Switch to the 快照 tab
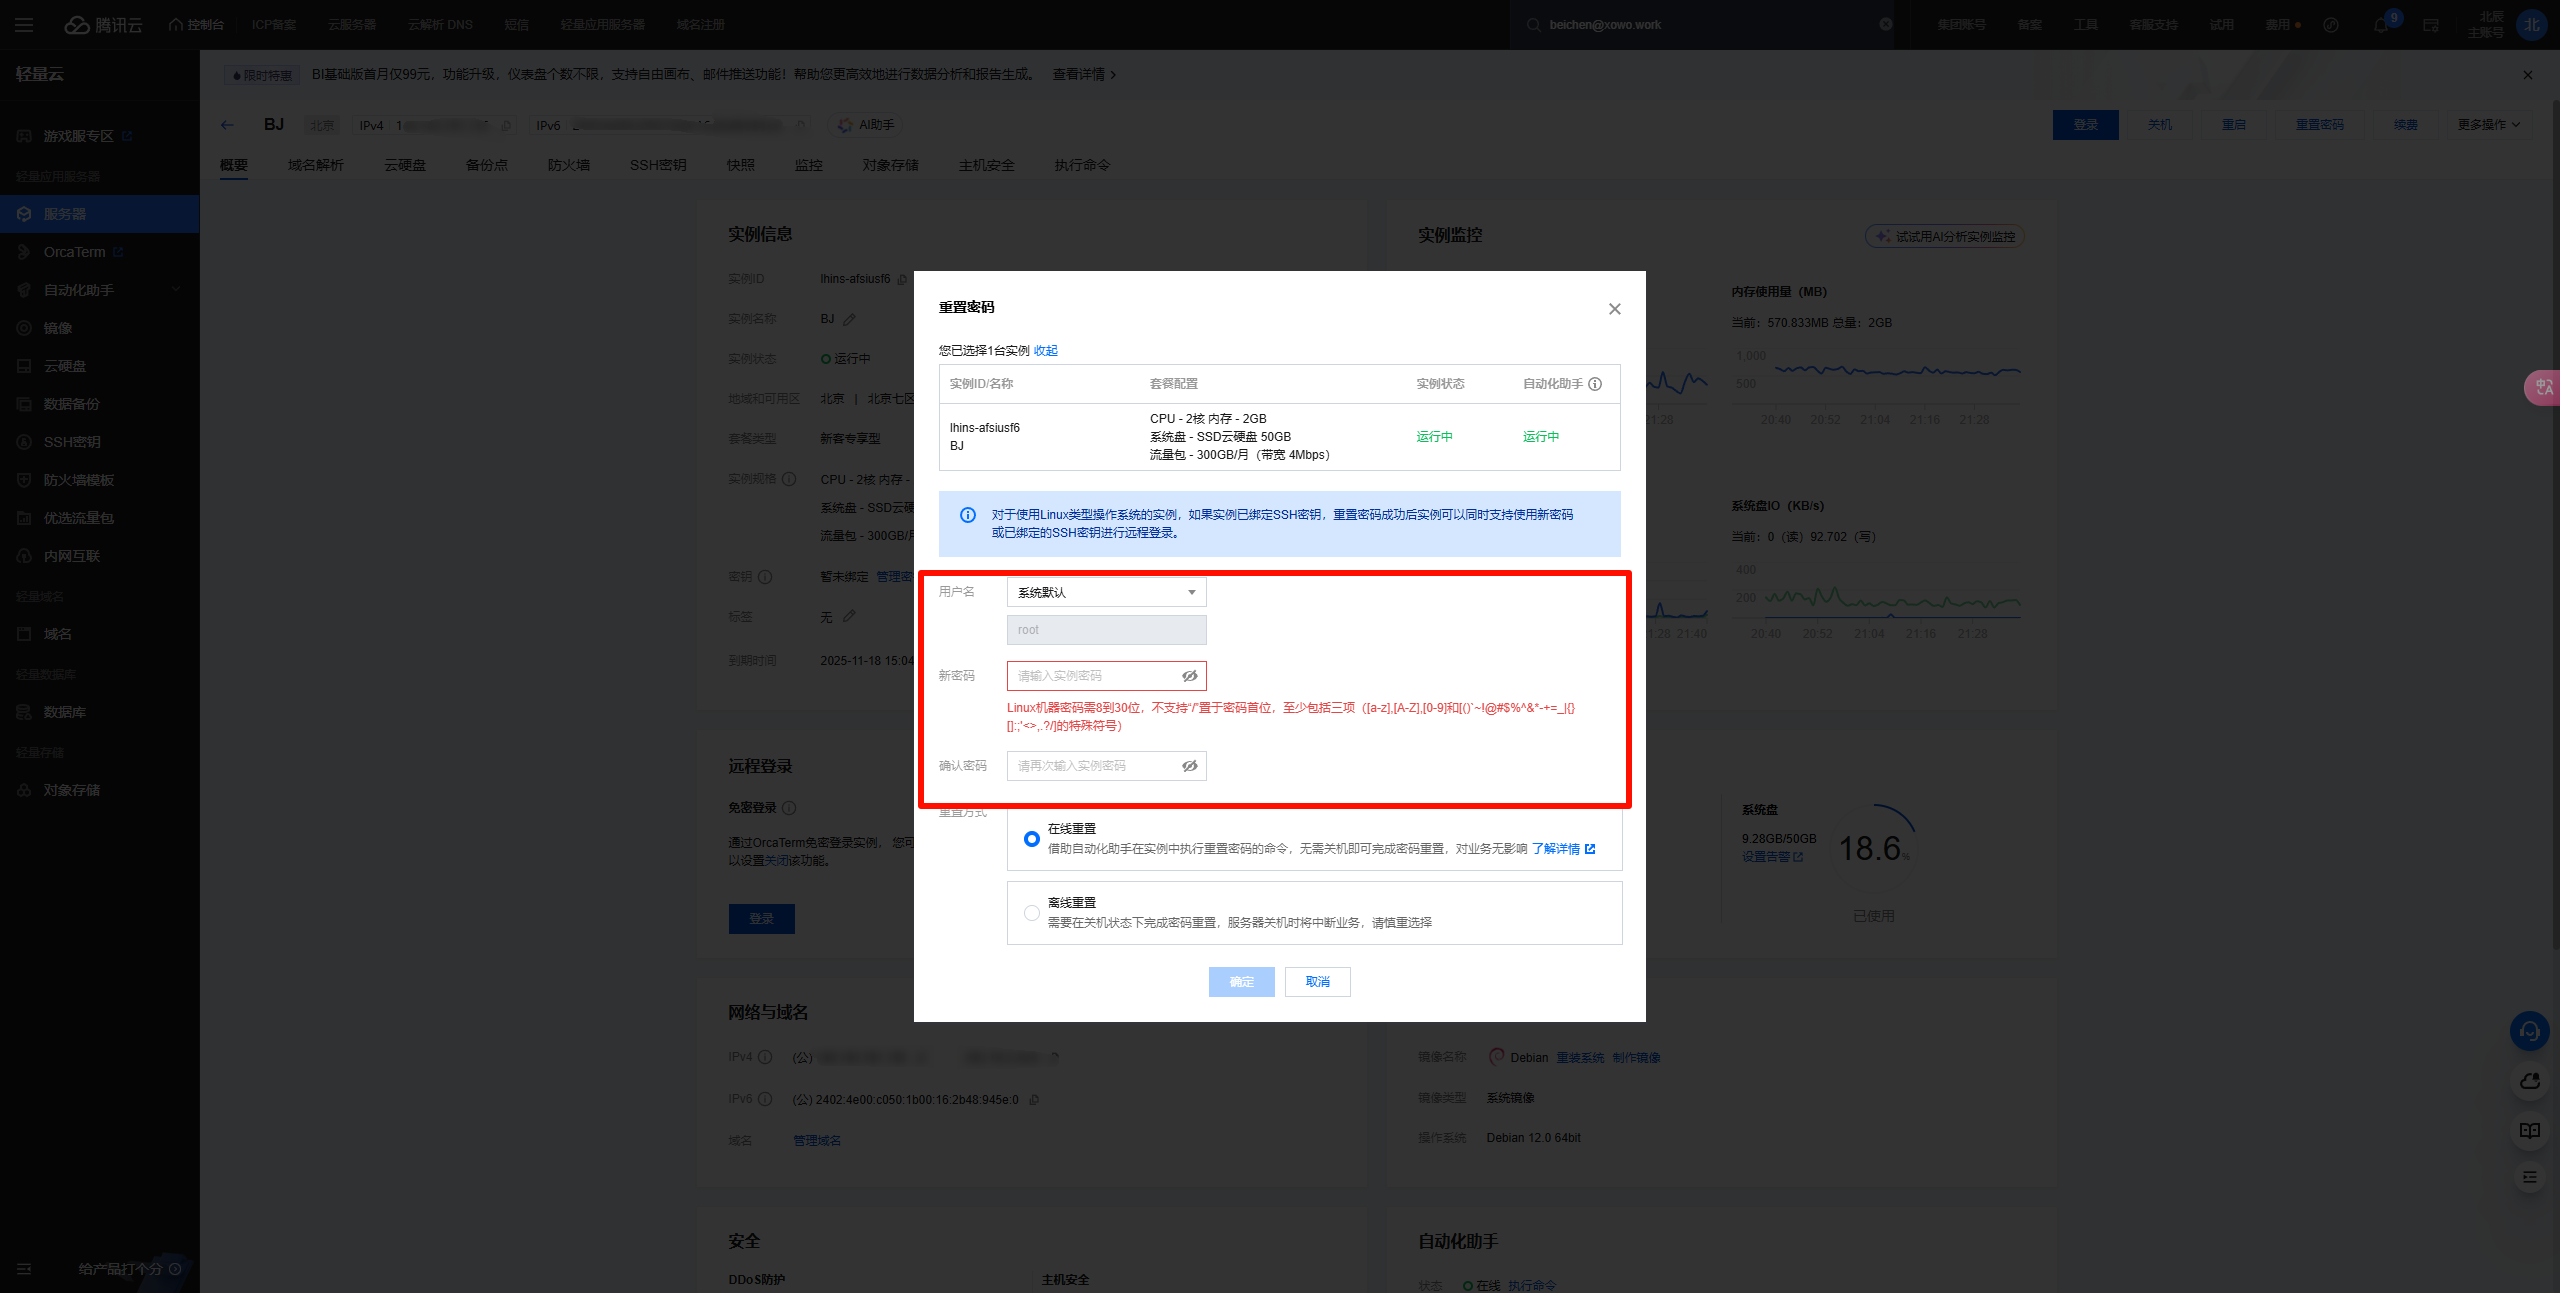The width and height of the screenshot is (2560, 1293). [741, 165]
